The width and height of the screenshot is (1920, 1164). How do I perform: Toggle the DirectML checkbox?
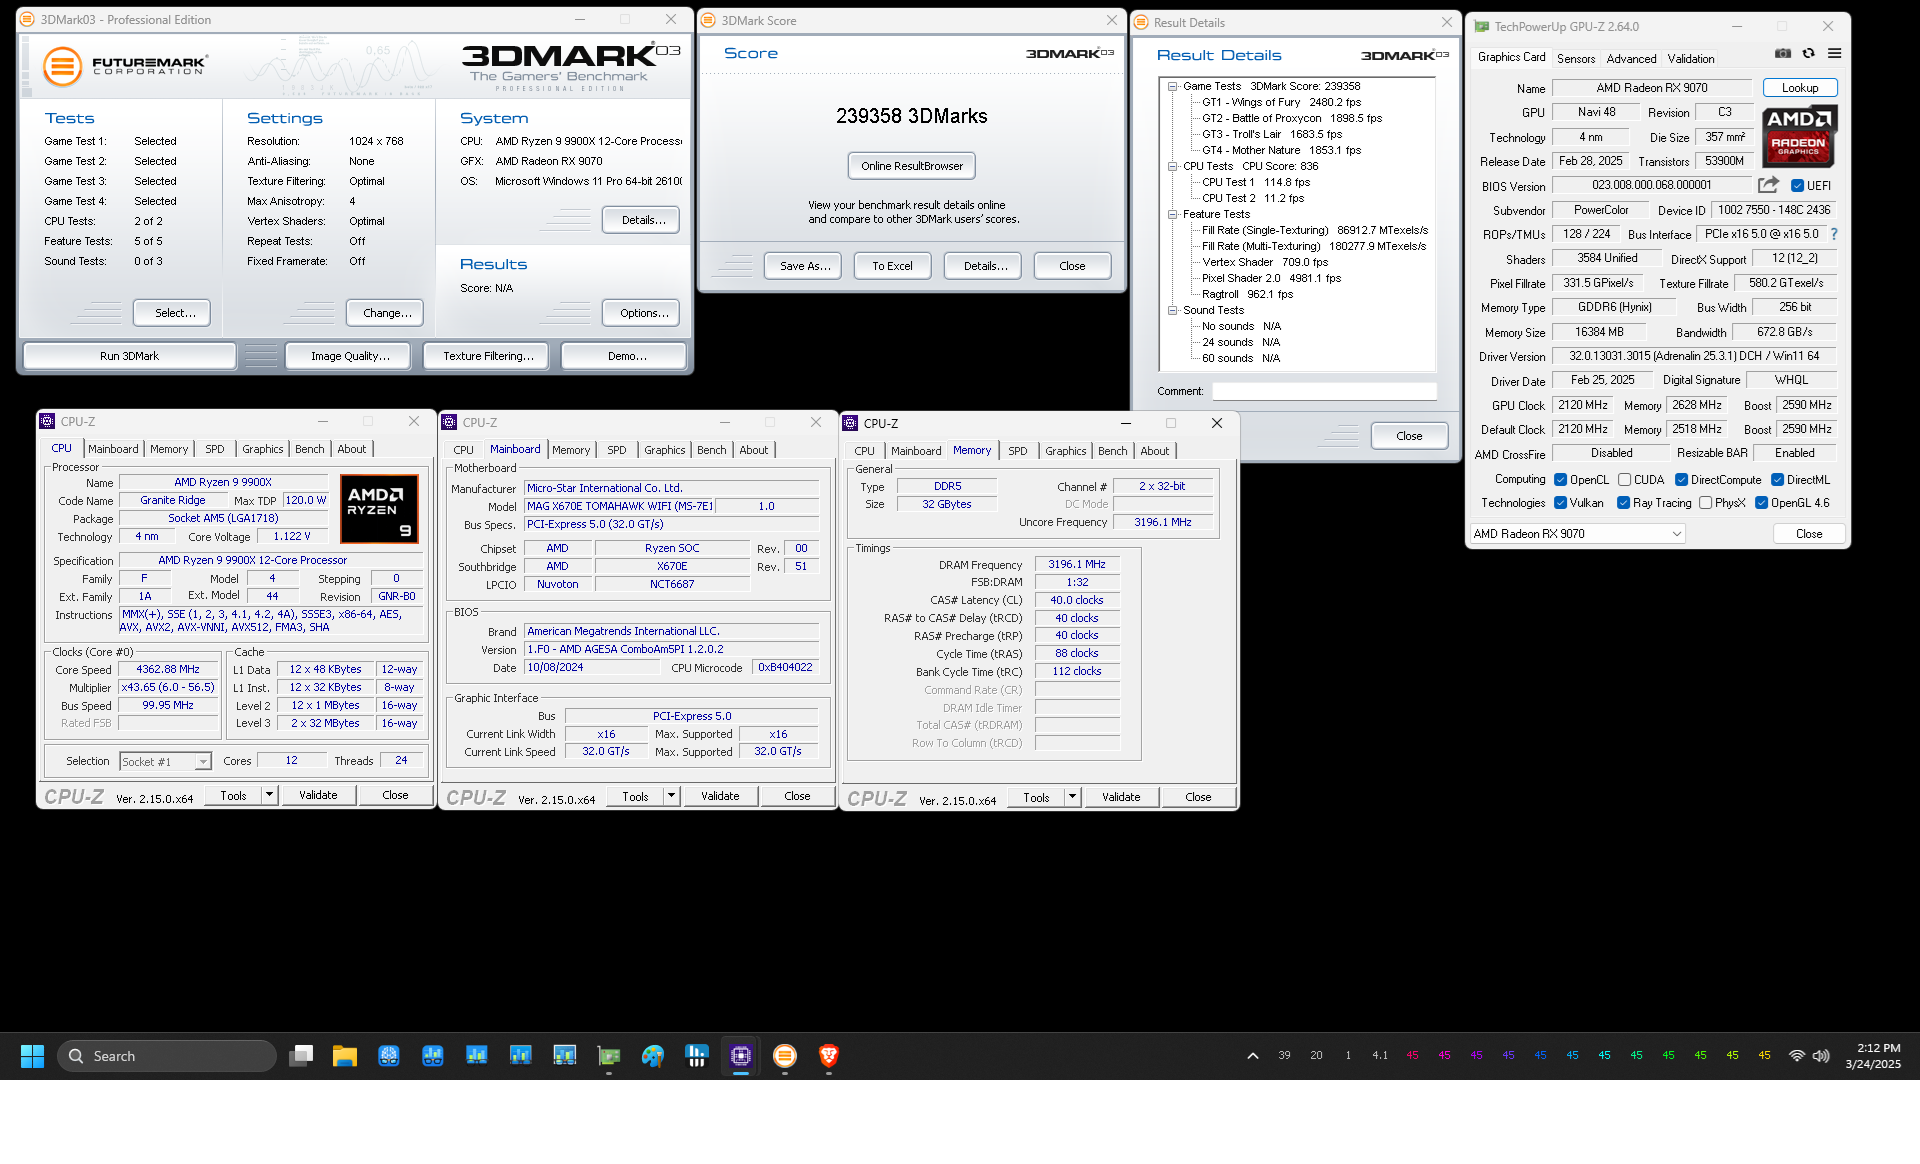tap(1777, 480)
